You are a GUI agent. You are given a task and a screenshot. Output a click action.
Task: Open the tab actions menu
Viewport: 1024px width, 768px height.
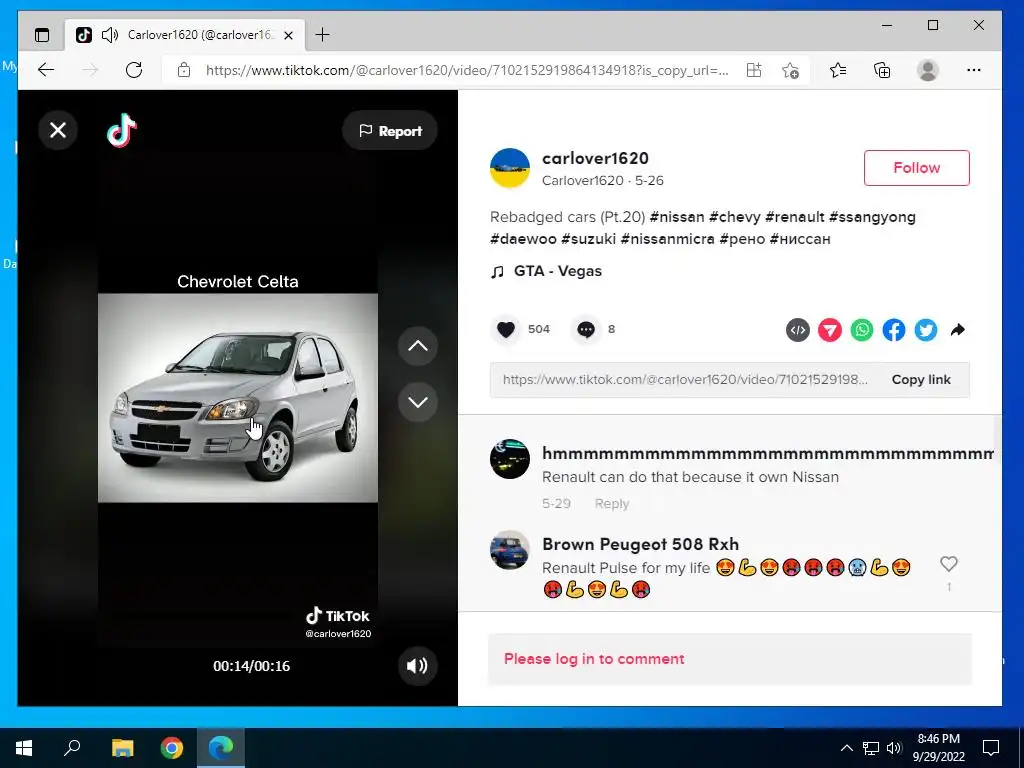coord(42,35)
